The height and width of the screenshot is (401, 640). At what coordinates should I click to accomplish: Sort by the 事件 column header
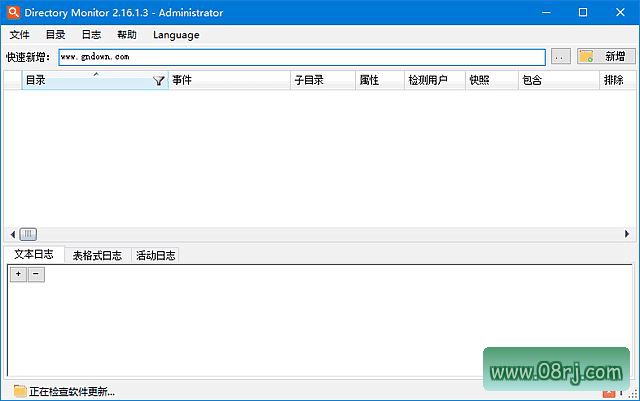[228, 80]
